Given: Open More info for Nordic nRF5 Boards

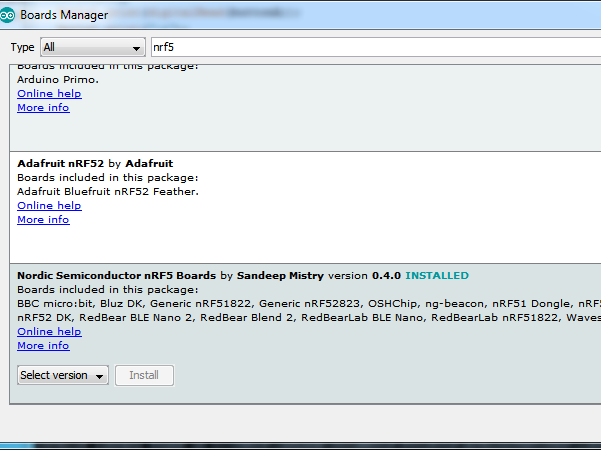Looking at the screenshot, I should pos(43,346).
